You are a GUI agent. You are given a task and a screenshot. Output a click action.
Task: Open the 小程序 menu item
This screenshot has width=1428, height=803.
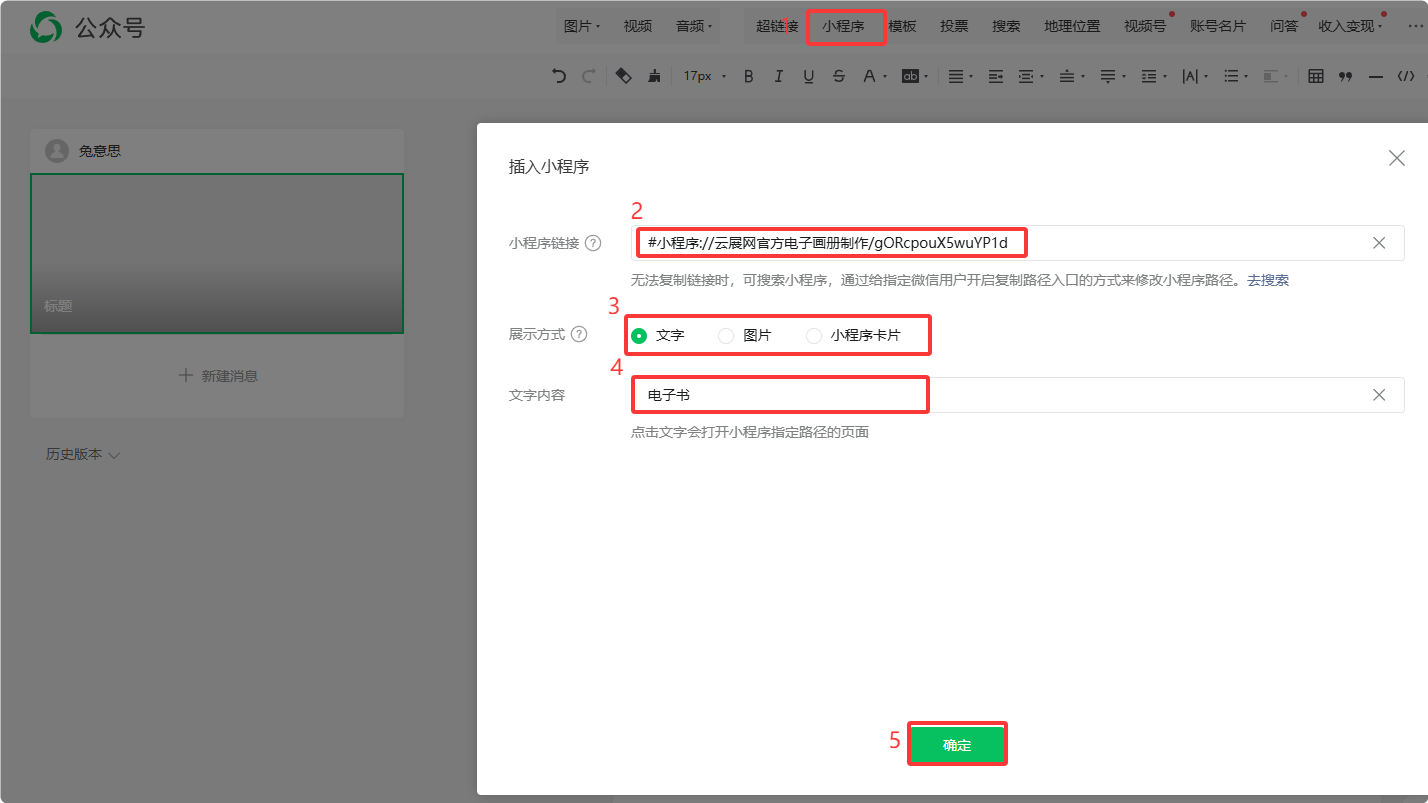[x=843, y=26]
